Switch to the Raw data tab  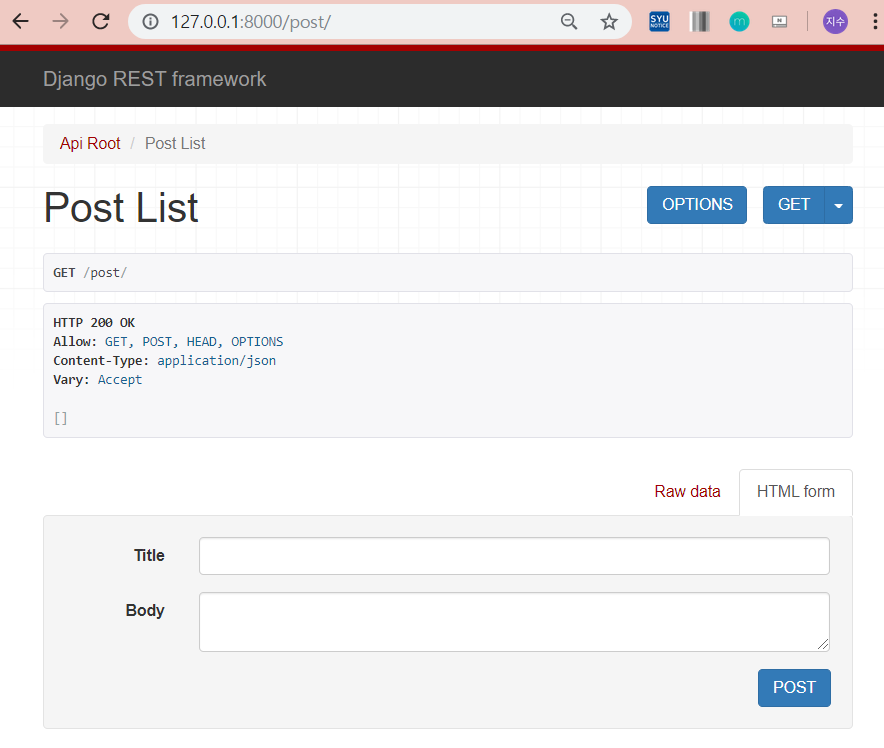pyautogui.click(x=687, y=492)
